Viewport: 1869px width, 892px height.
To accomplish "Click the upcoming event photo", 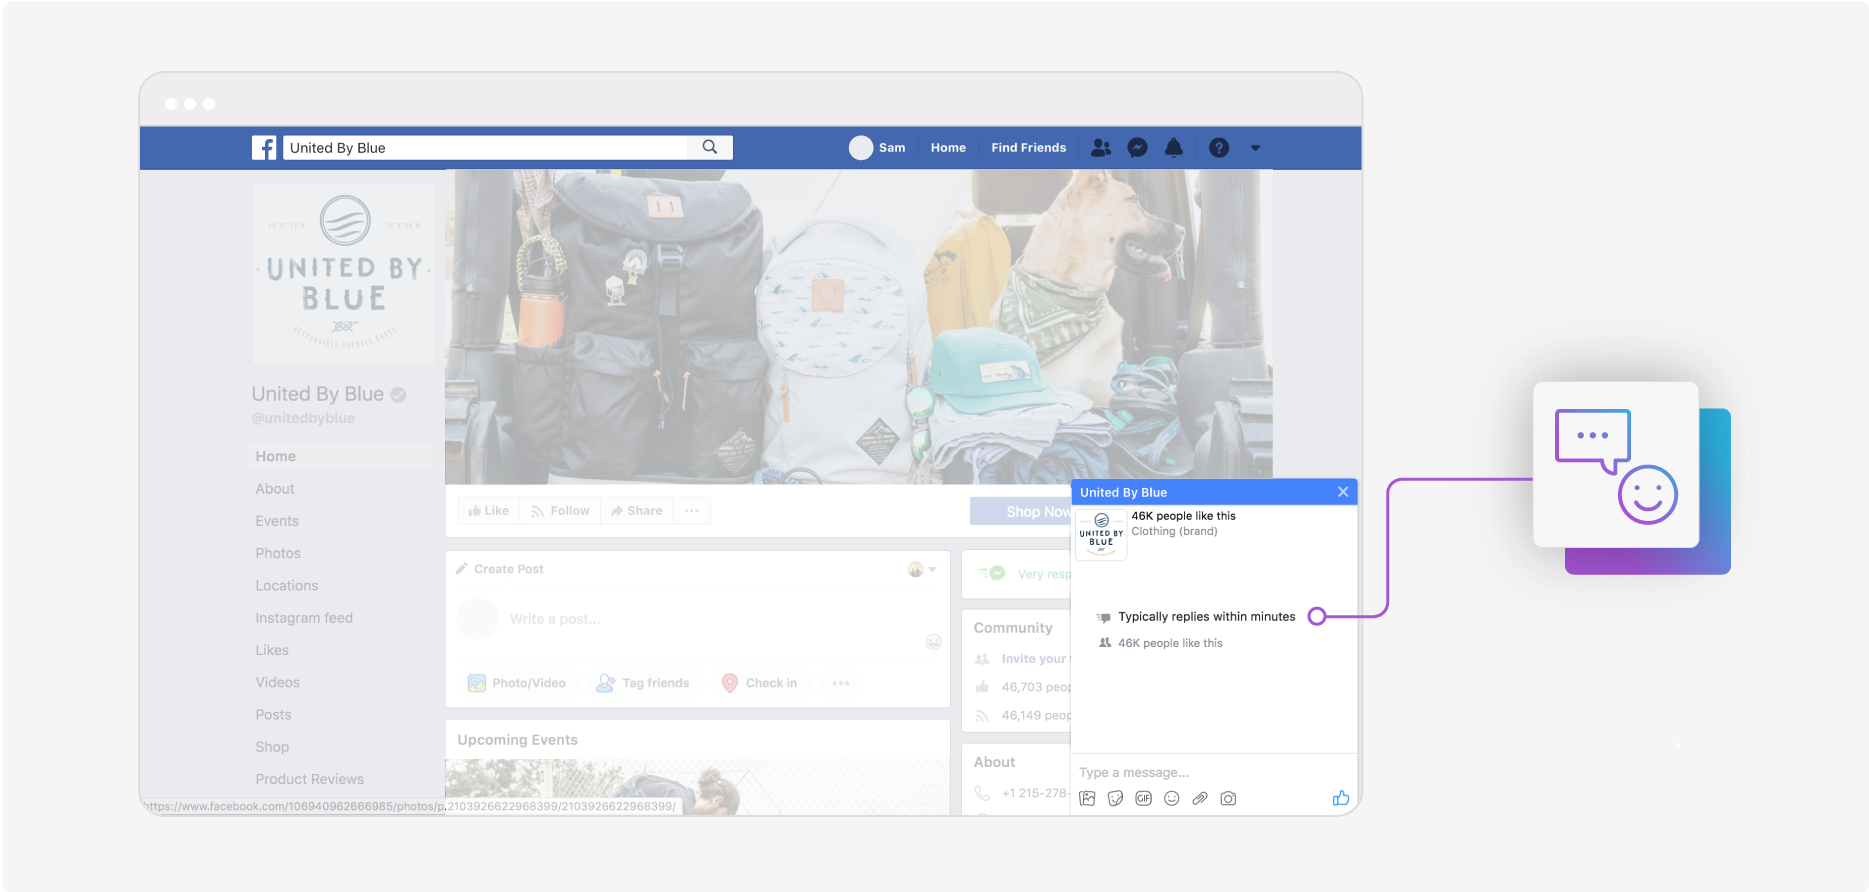I will [x=697, y=787].
